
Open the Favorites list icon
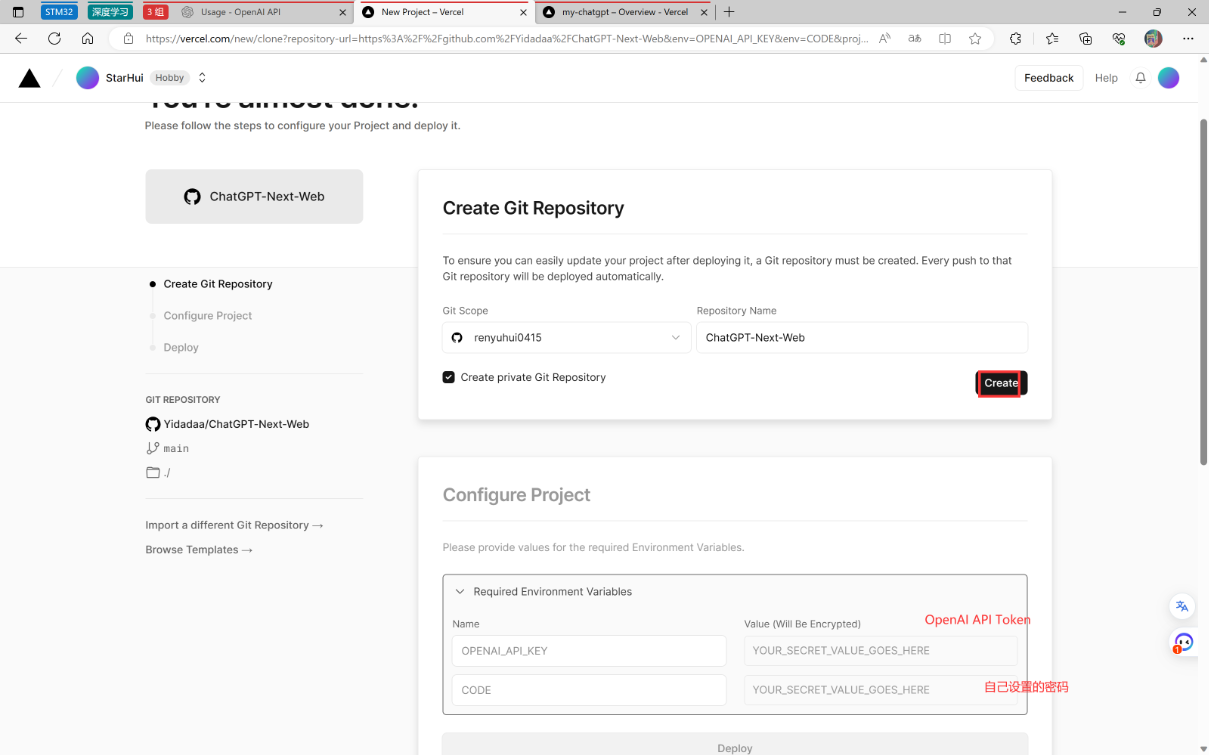tap(1052, 38)
